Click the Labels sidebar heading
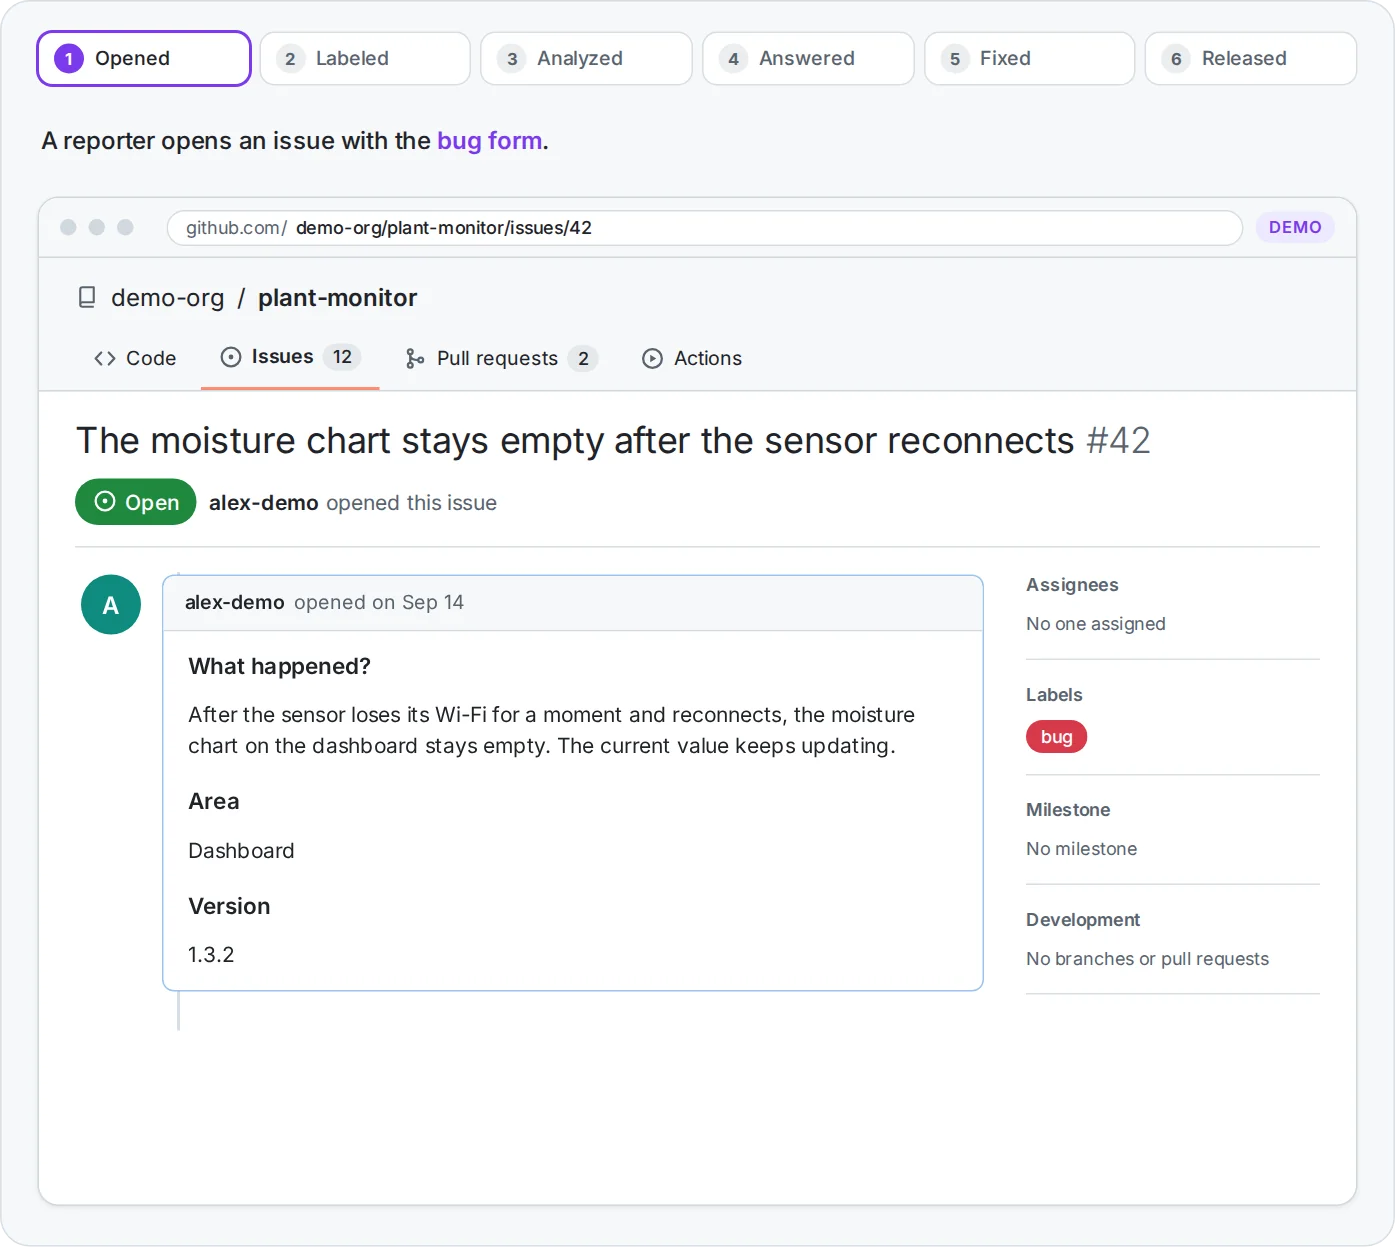The width and height of the screenshot is (1395, 1247). pos(1054,695)
